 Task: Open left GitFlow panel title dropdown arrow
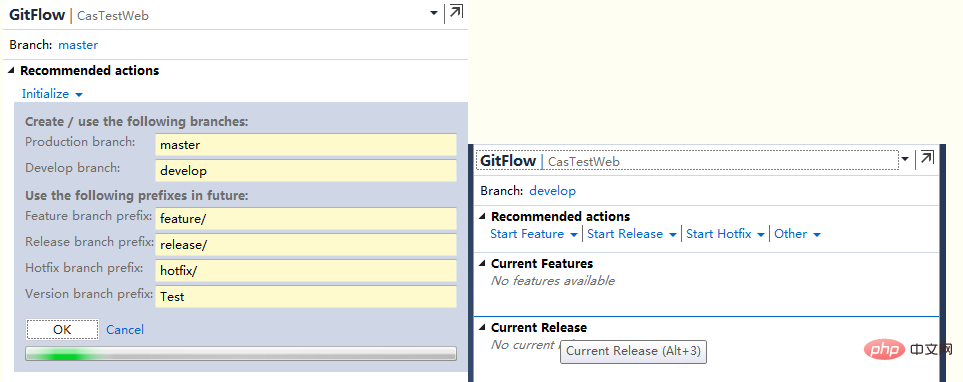click(x=434, y=13)
